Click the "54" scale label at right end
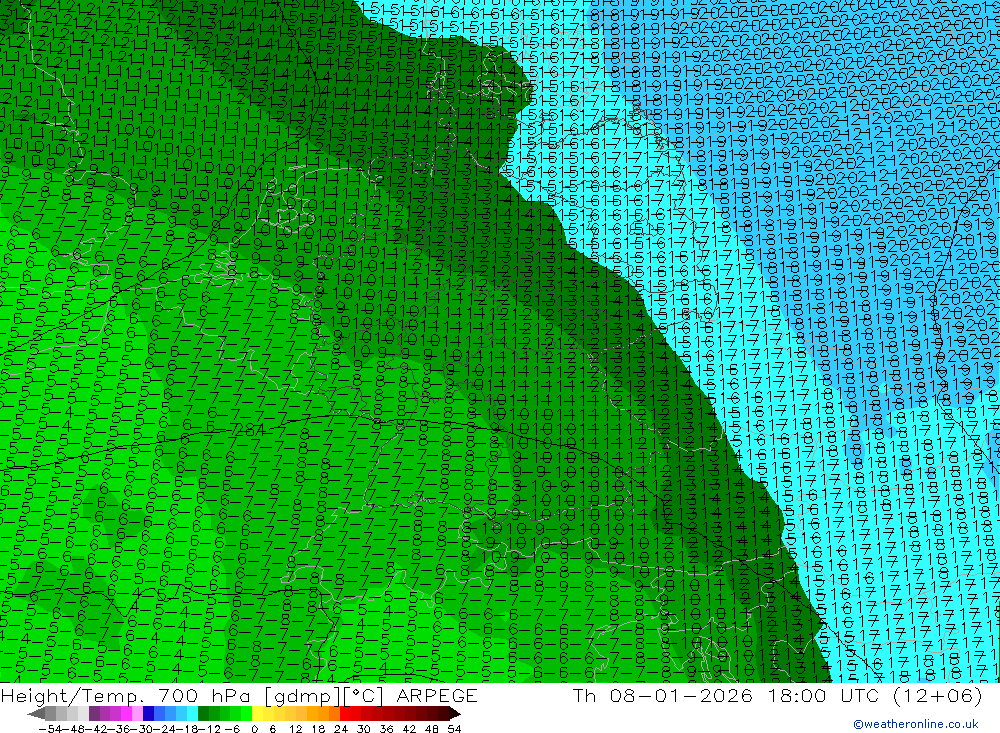This screenshot has height=733, width=1000. click(x=454, y=729)
